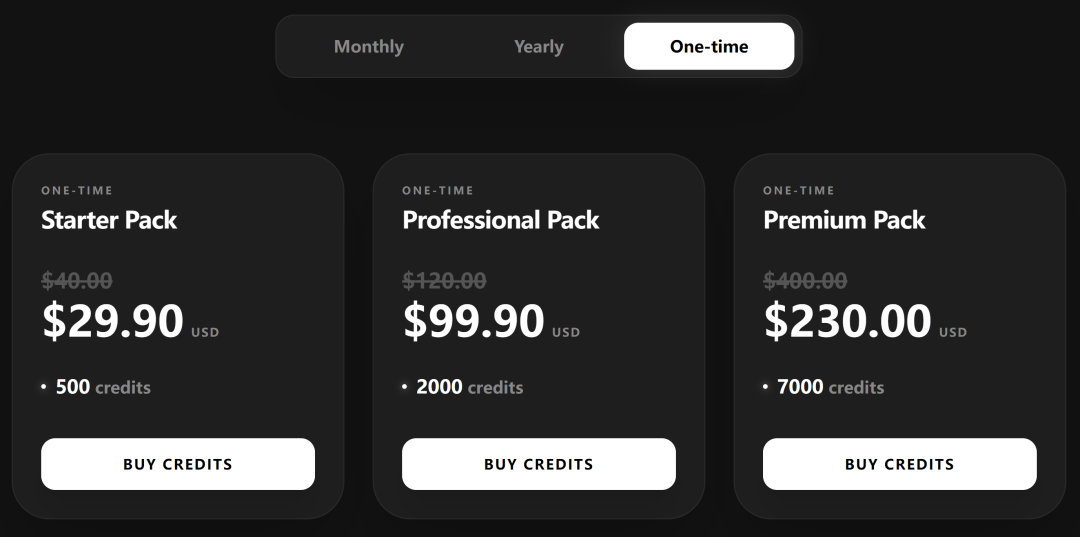Click the 500 credits bullet item

pos(103,387)
